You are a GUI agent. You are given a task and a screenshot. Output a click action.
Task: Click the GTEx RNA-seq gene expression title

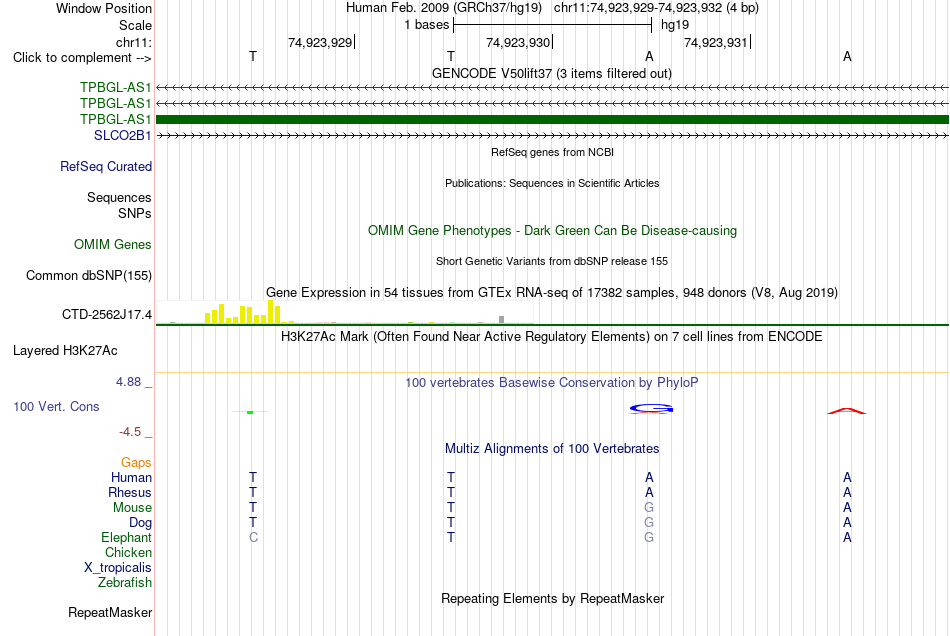552,293
